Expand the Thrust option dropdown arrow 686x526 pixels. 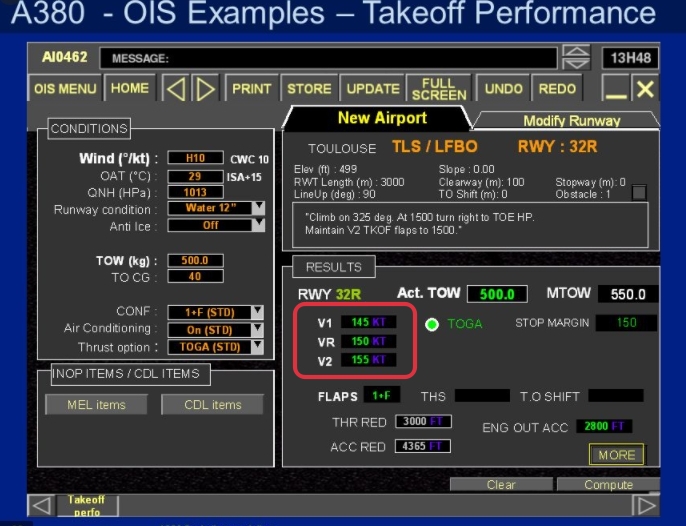coord(258,347)
